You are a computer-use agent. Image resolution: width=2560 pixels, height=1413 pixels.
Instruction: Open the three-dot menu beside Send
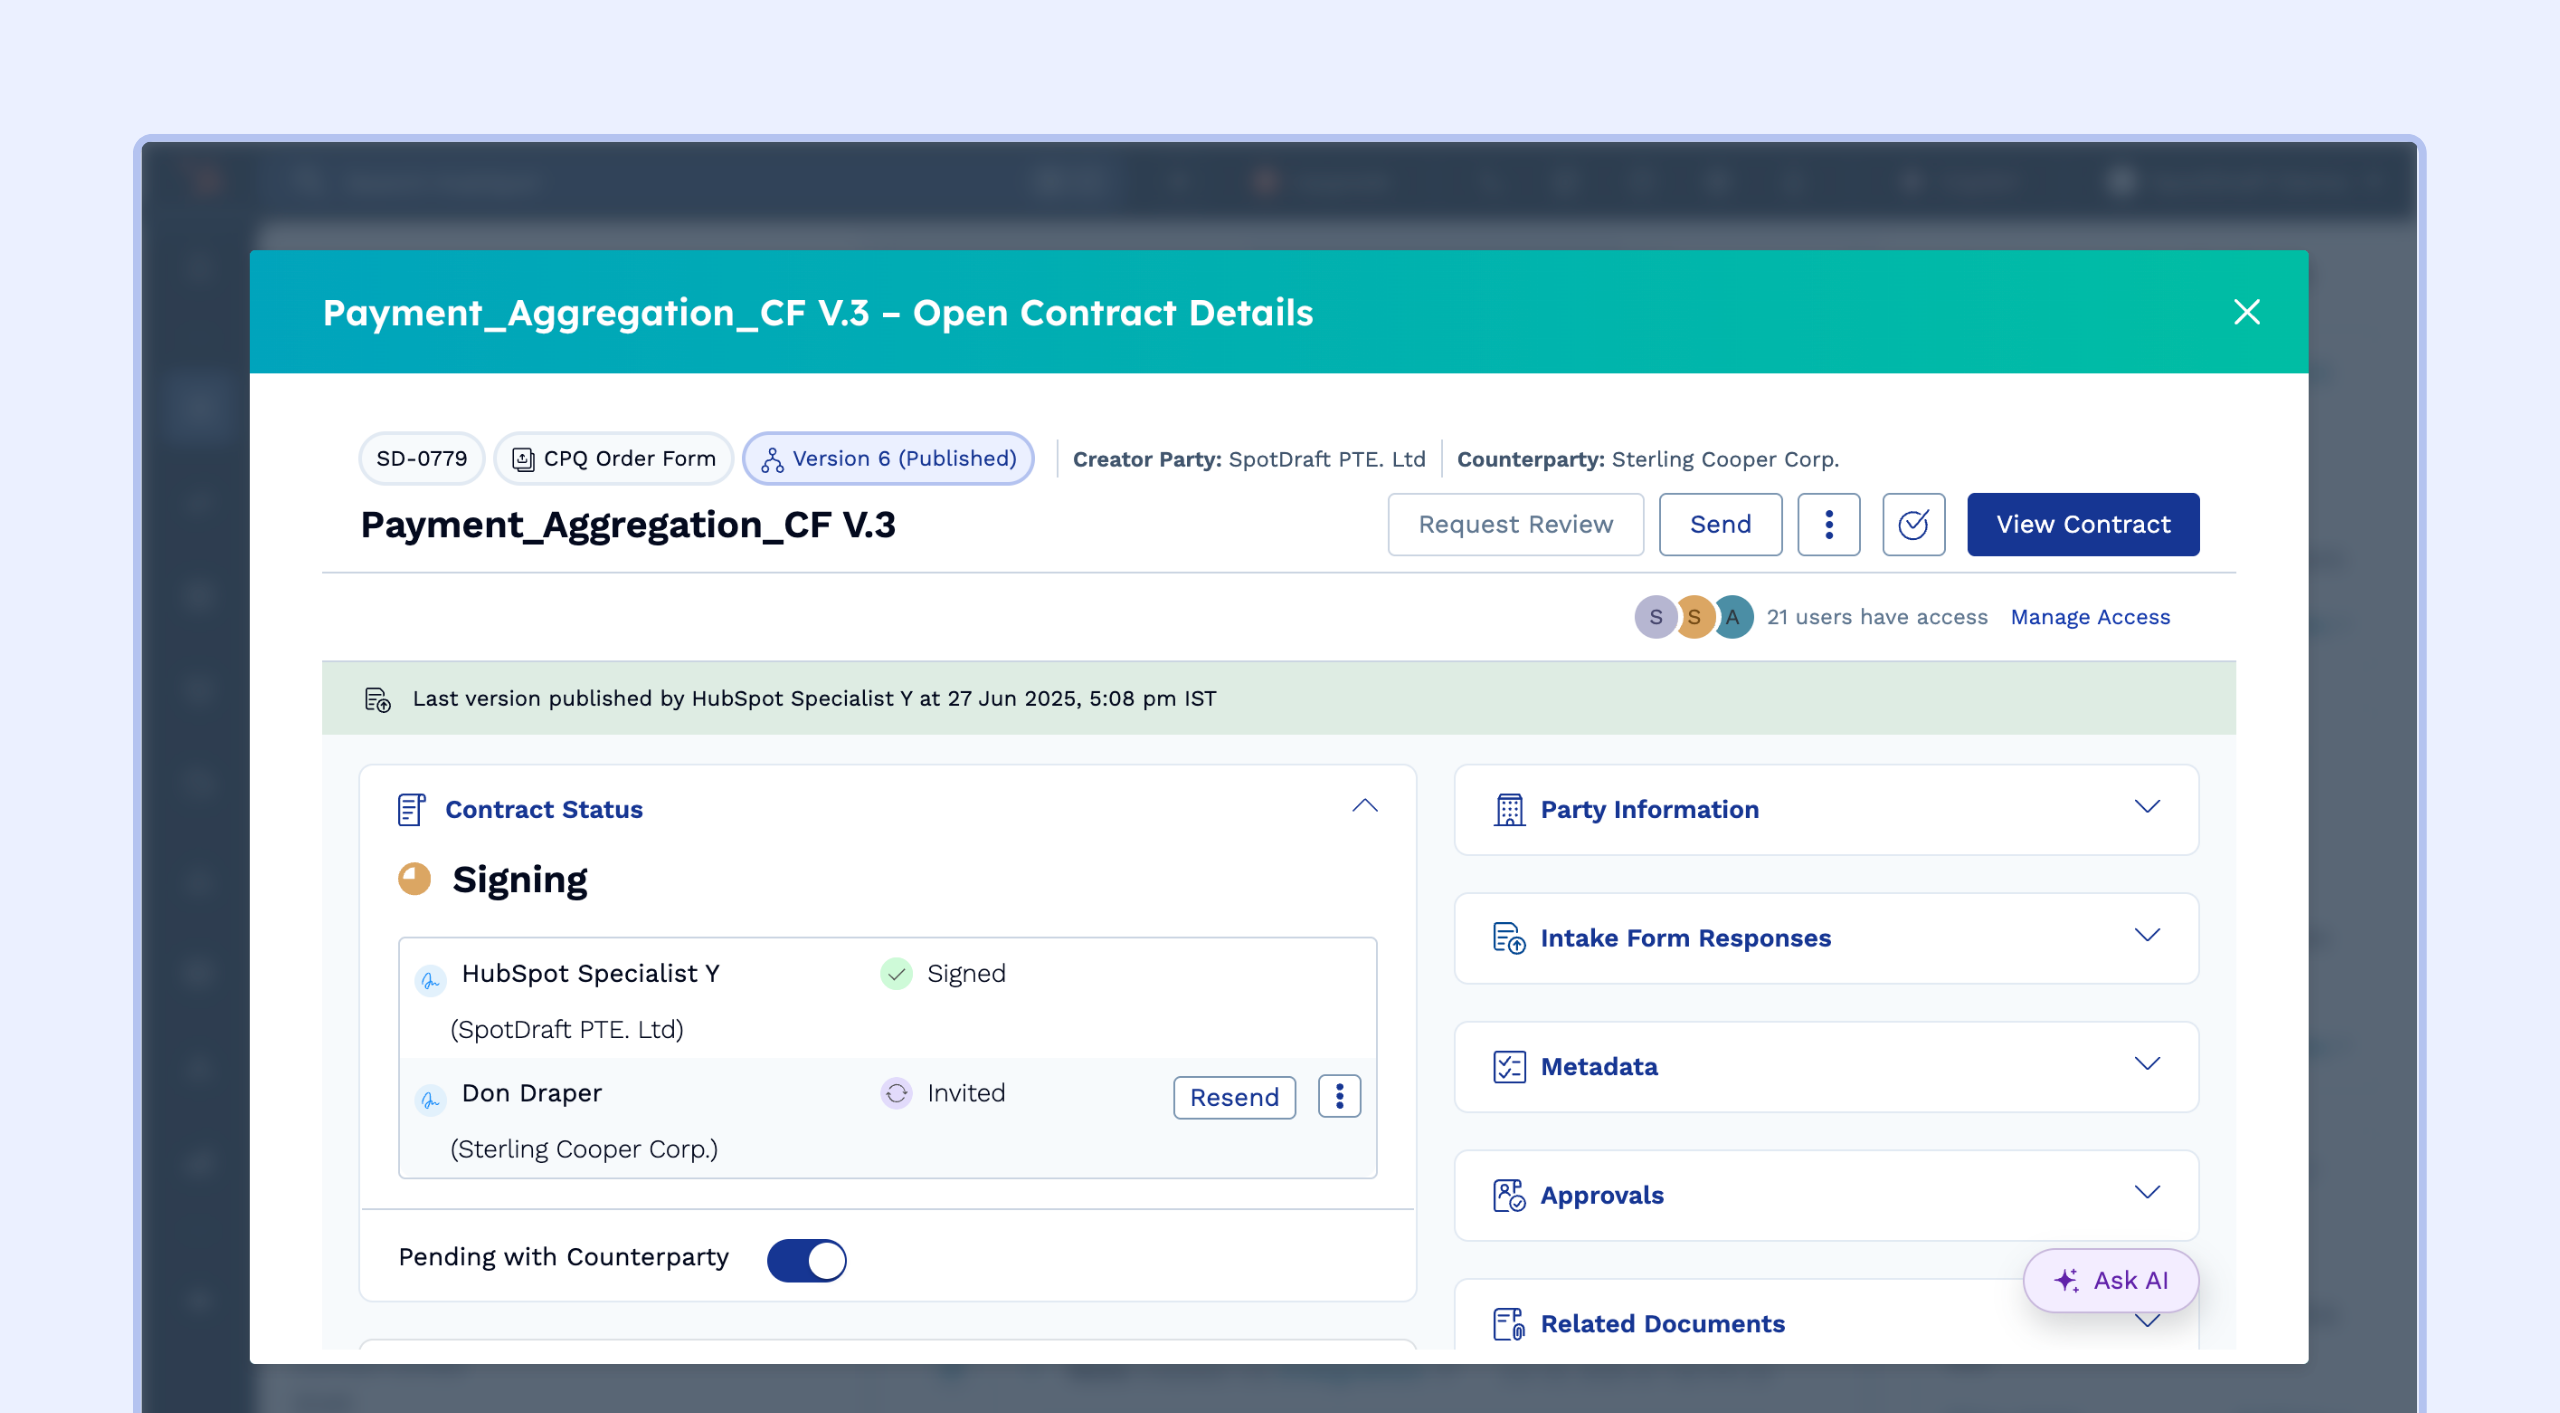coord(1829,524)
